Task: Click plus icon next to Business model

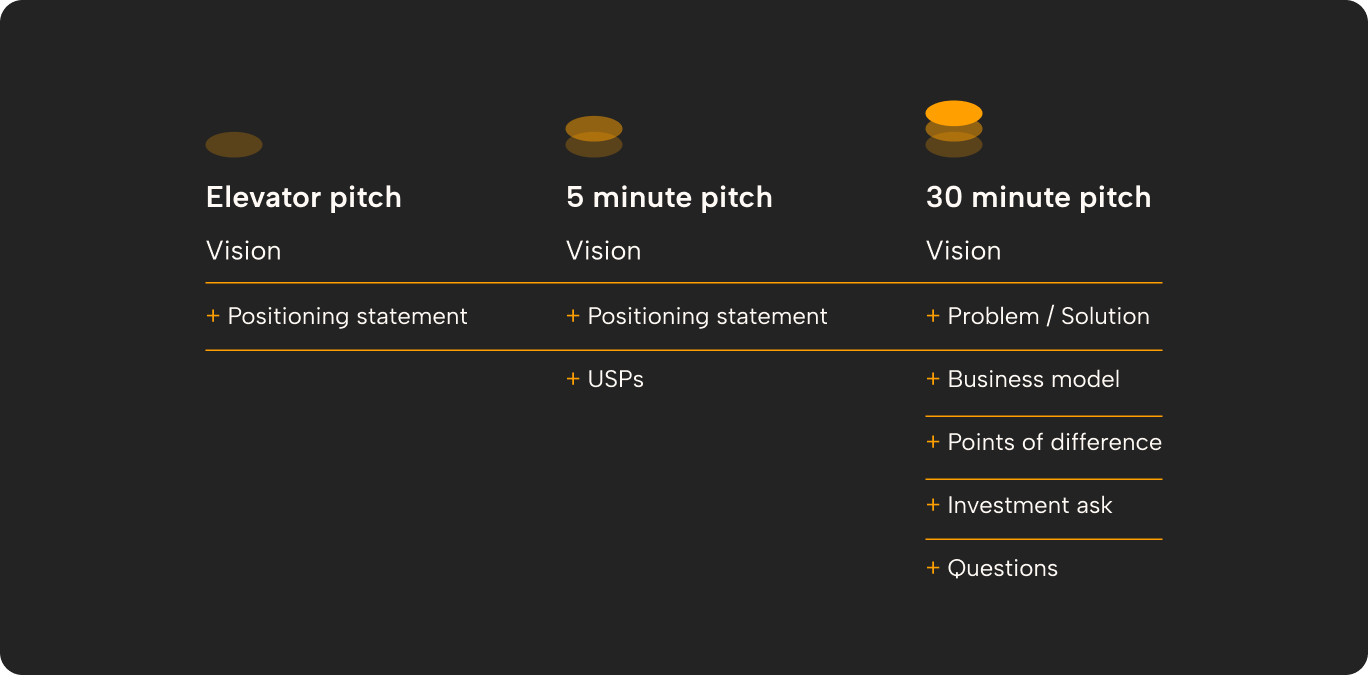Action: 933,379
